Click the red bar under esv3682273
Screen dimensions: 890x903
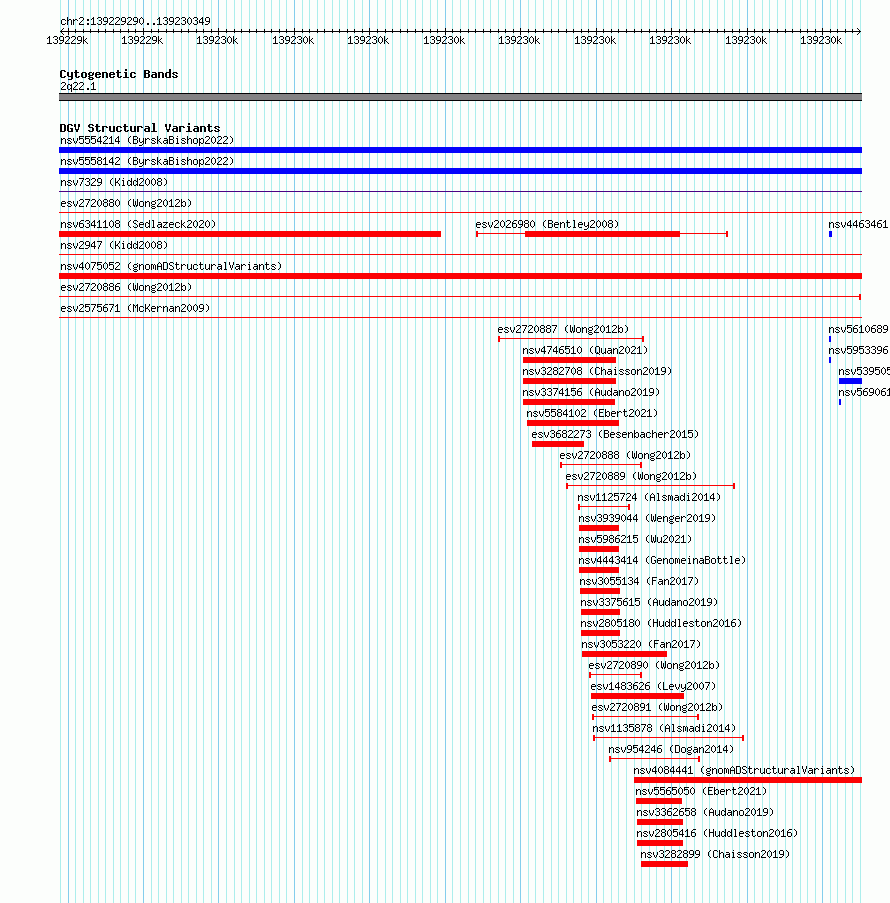pyautogui.click(x=558, y=444)
